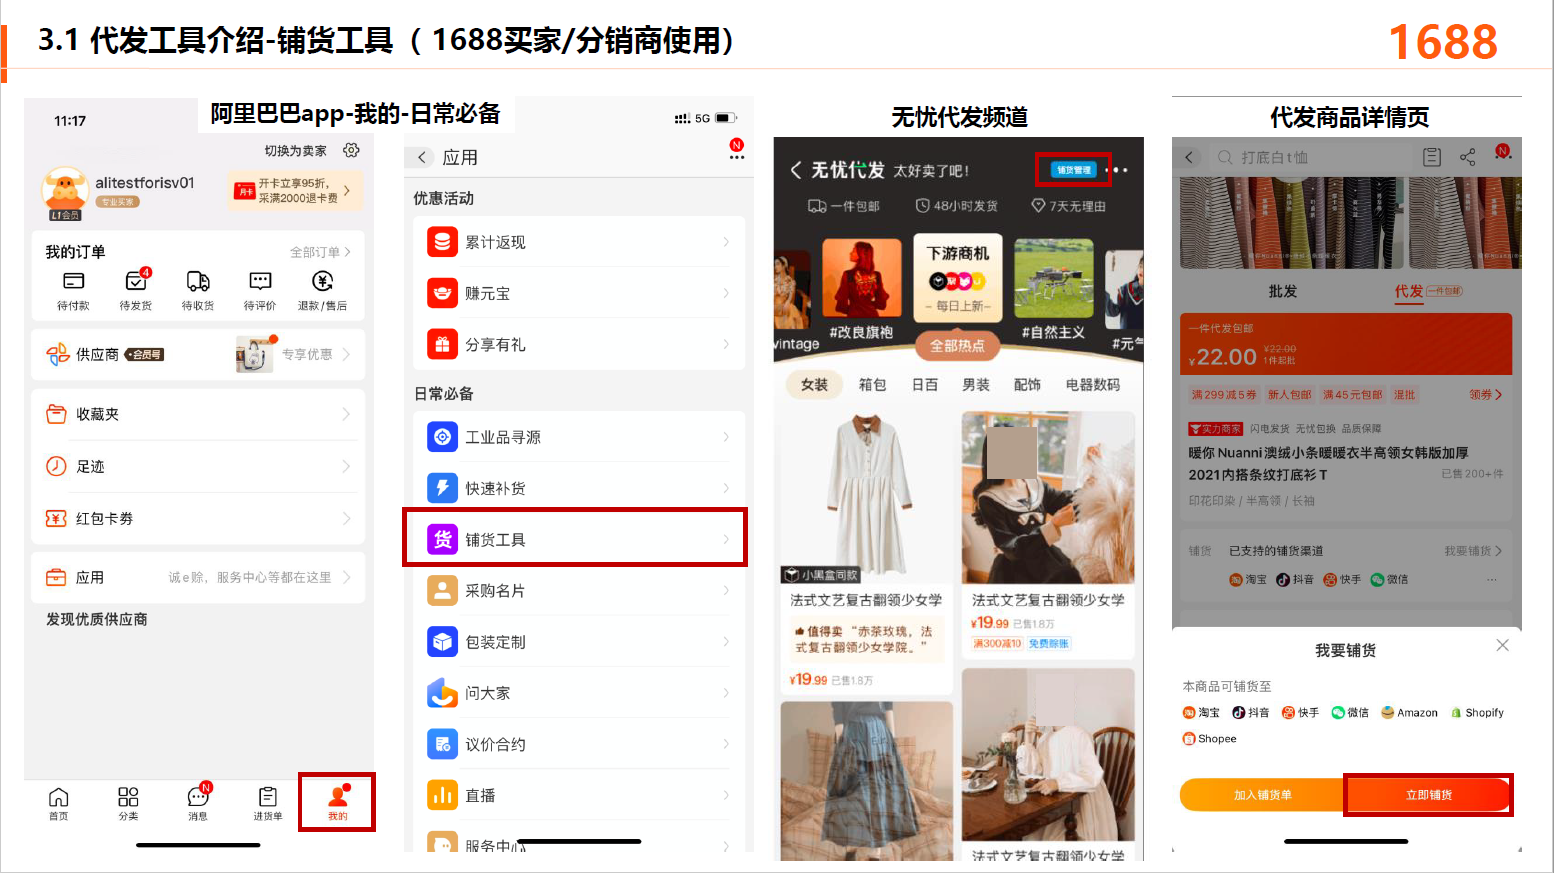Click the 加入铺货单 button
Viewport: 1554px width, 873px height.
pos(1262,795)
